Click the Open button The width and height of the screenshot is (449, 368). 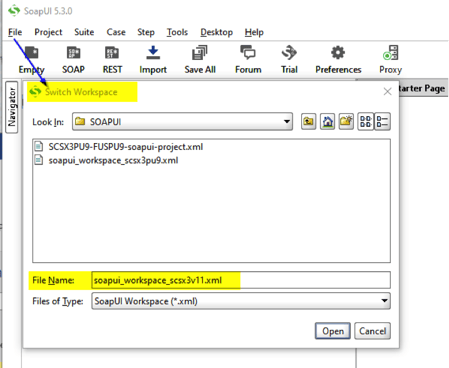[333, 331]
